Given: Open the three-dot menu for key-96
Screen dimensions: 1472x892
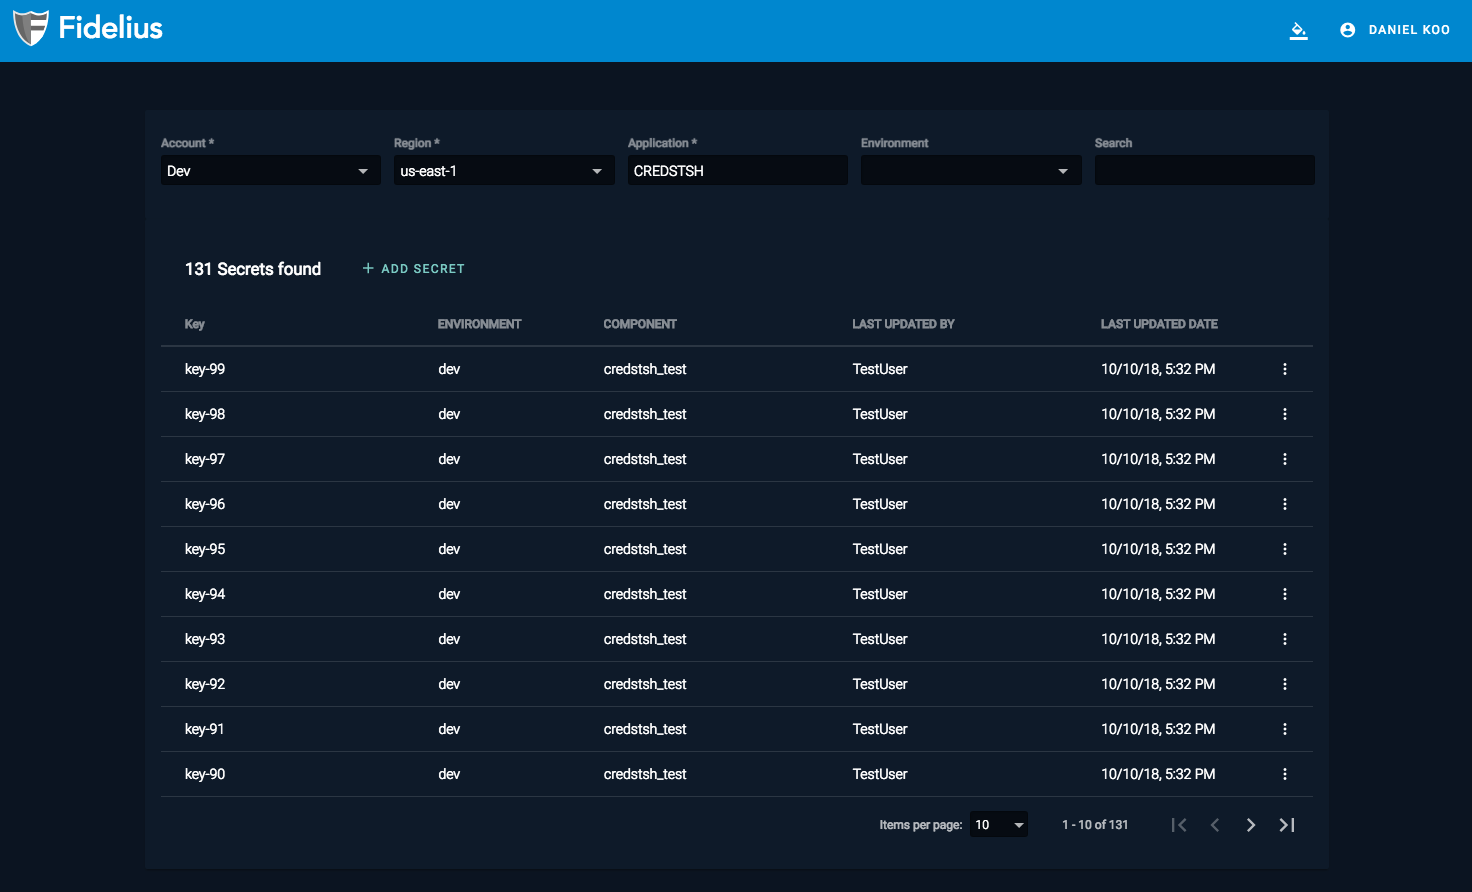Looking at the screenshot, I should (x=1285, y=504).
